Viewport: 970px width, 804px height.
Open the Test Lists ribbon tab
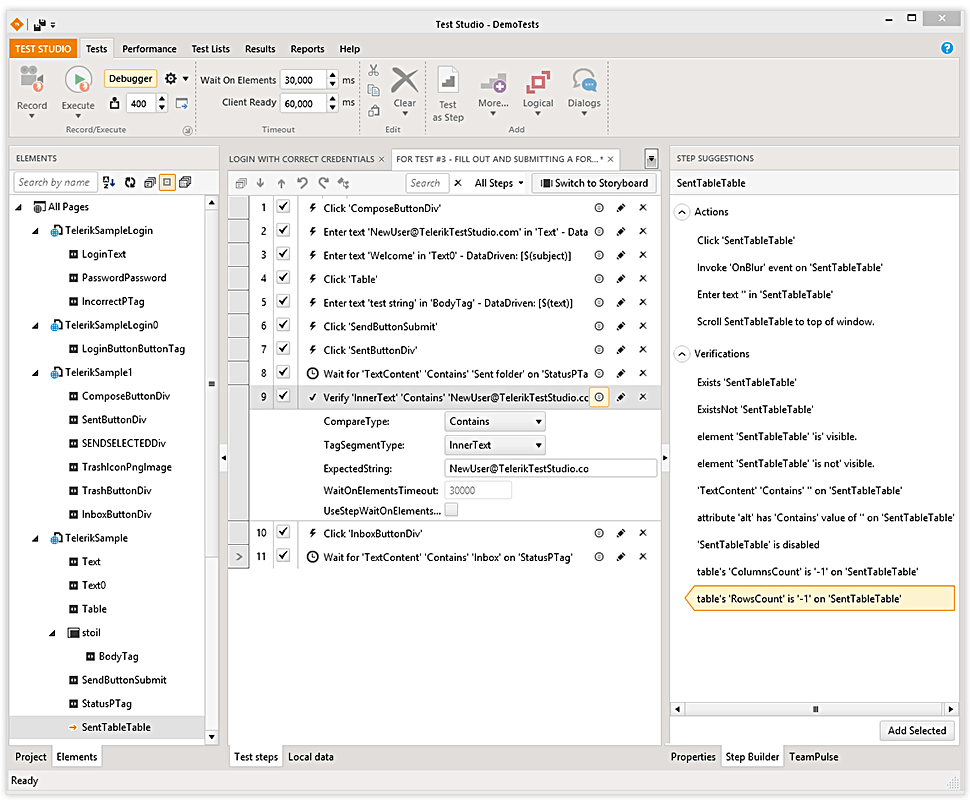[210, 49]
